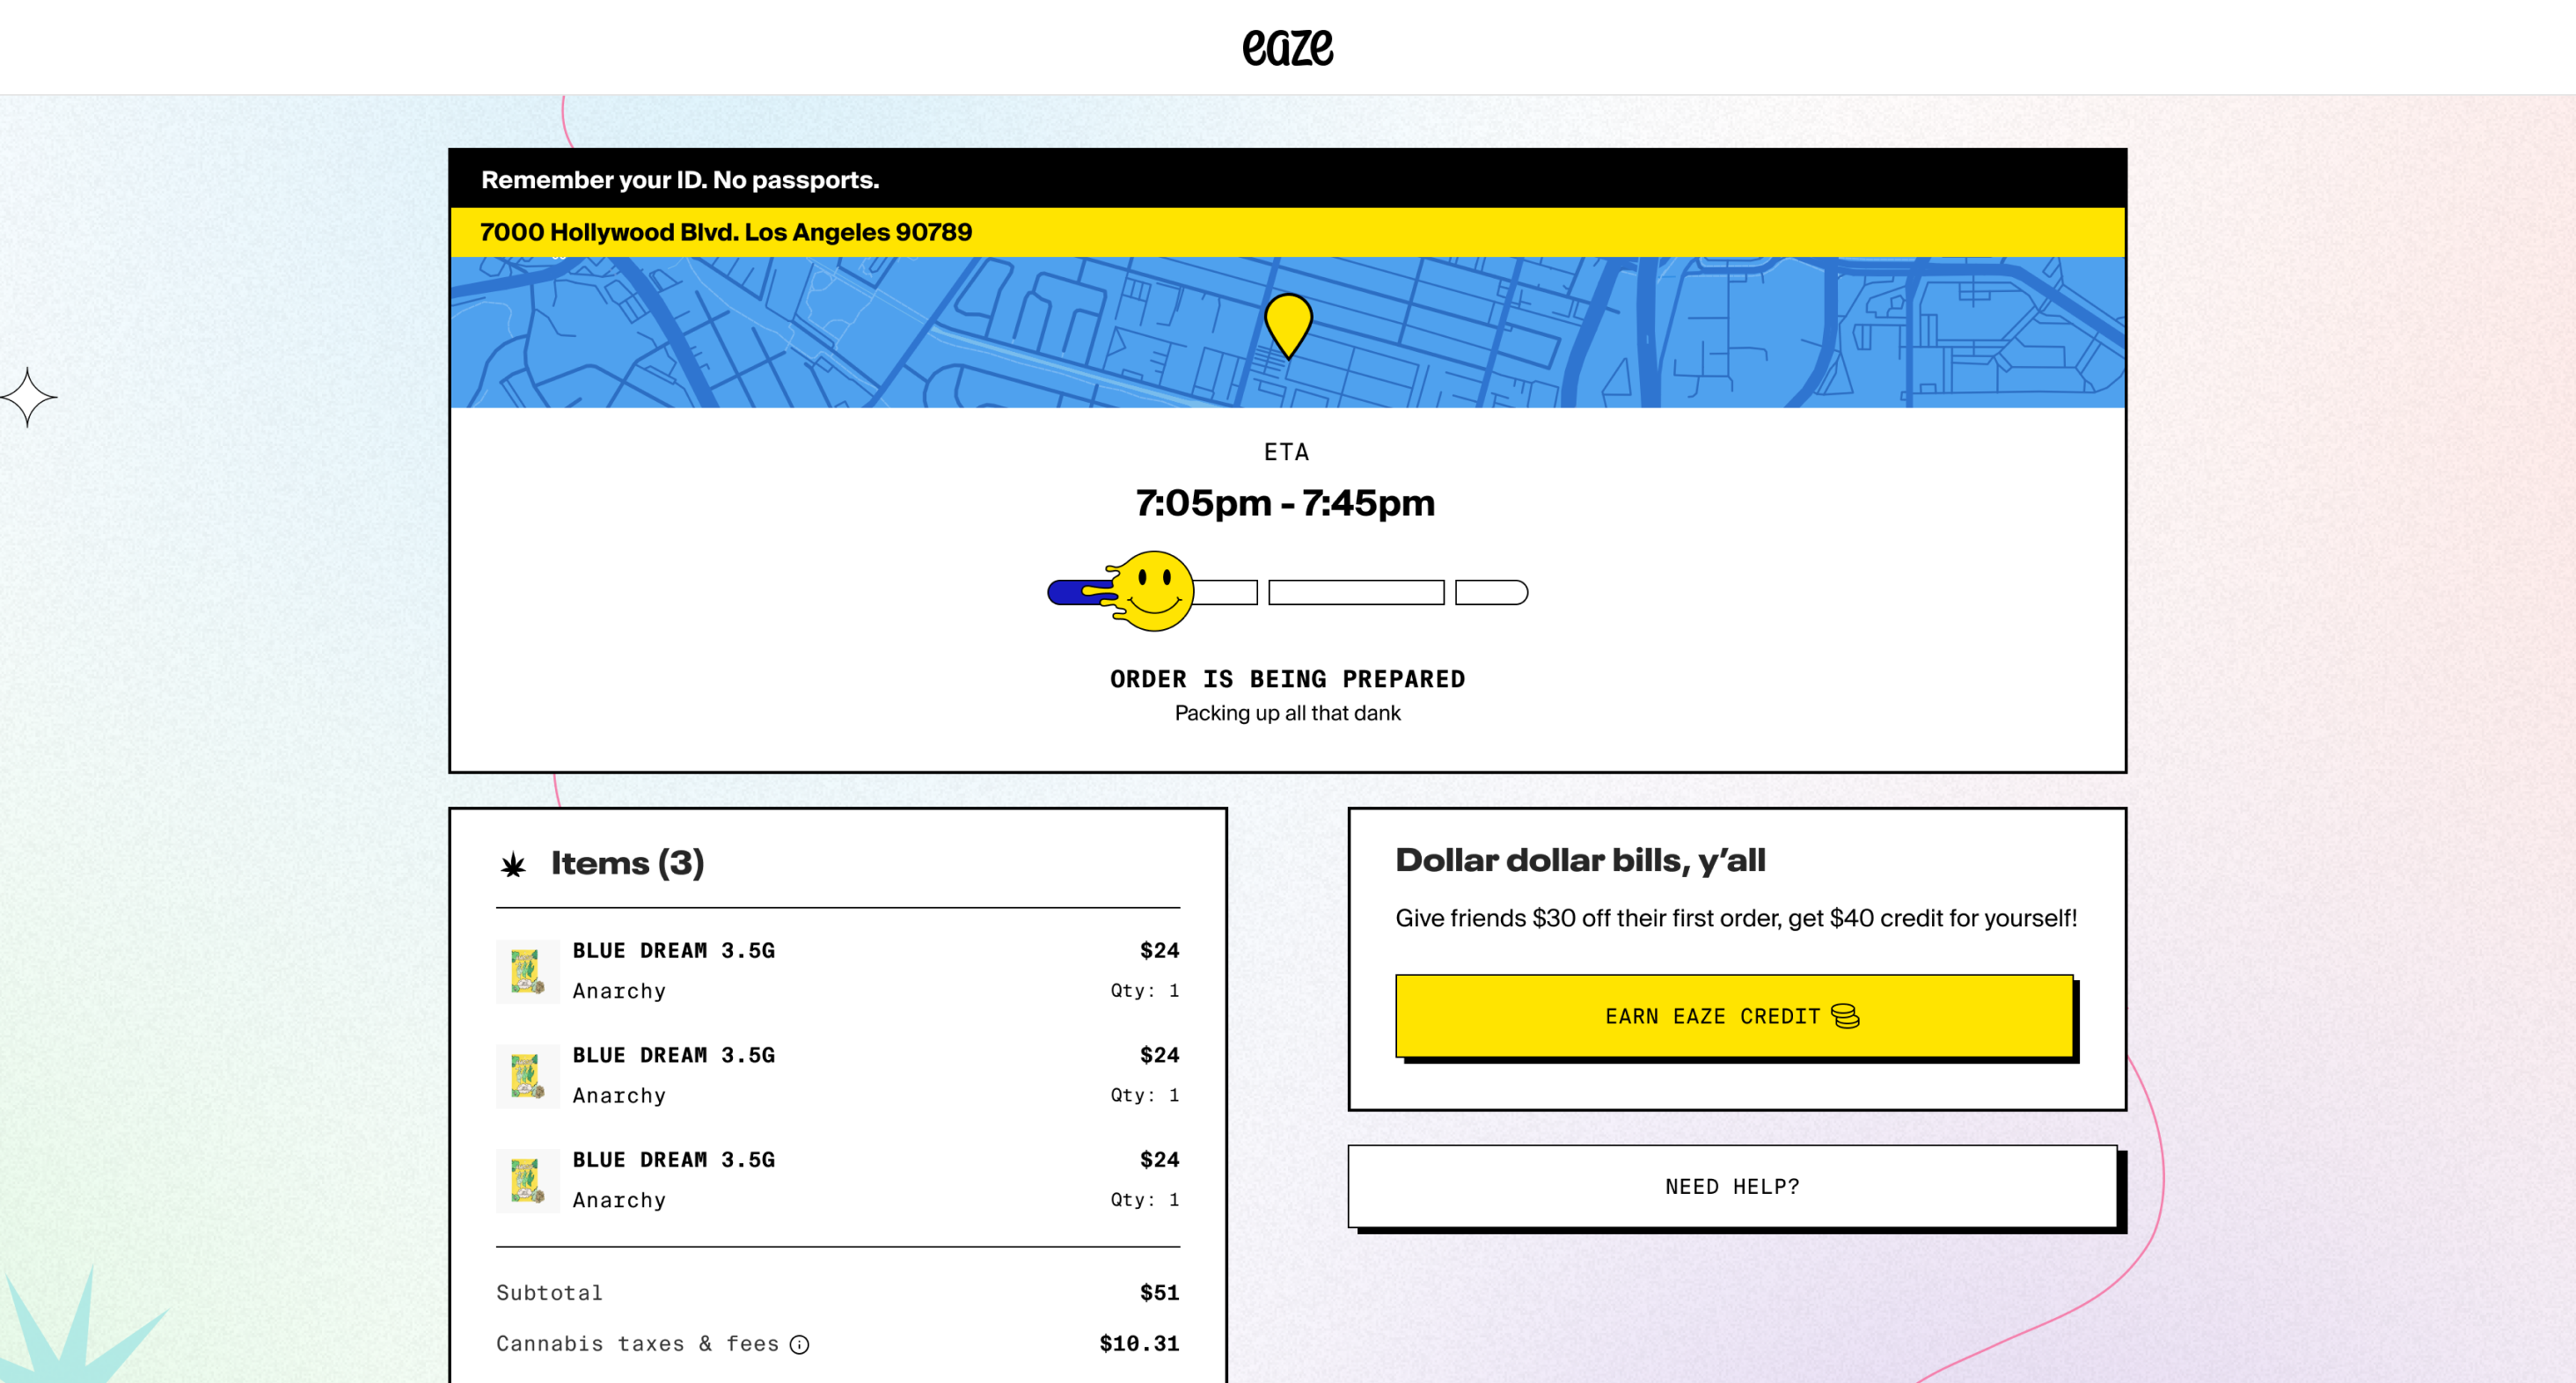The width and height of the screenshot is (2576, 1383).
Task: Click the yellow map location pin
Action: 1288,322
